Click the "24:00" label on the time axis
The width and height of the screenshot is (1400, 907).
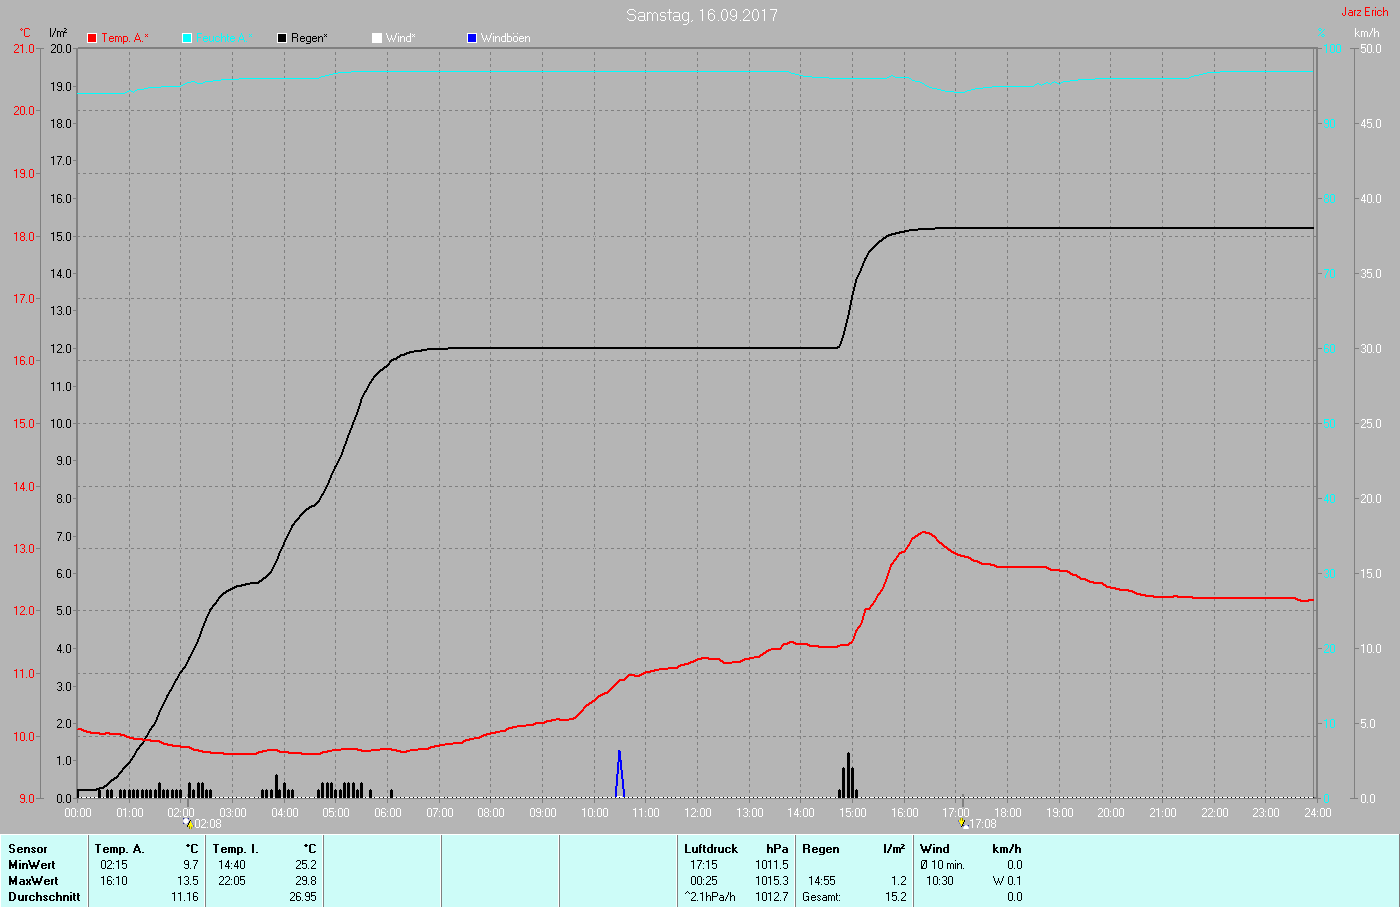[1318, 813]
